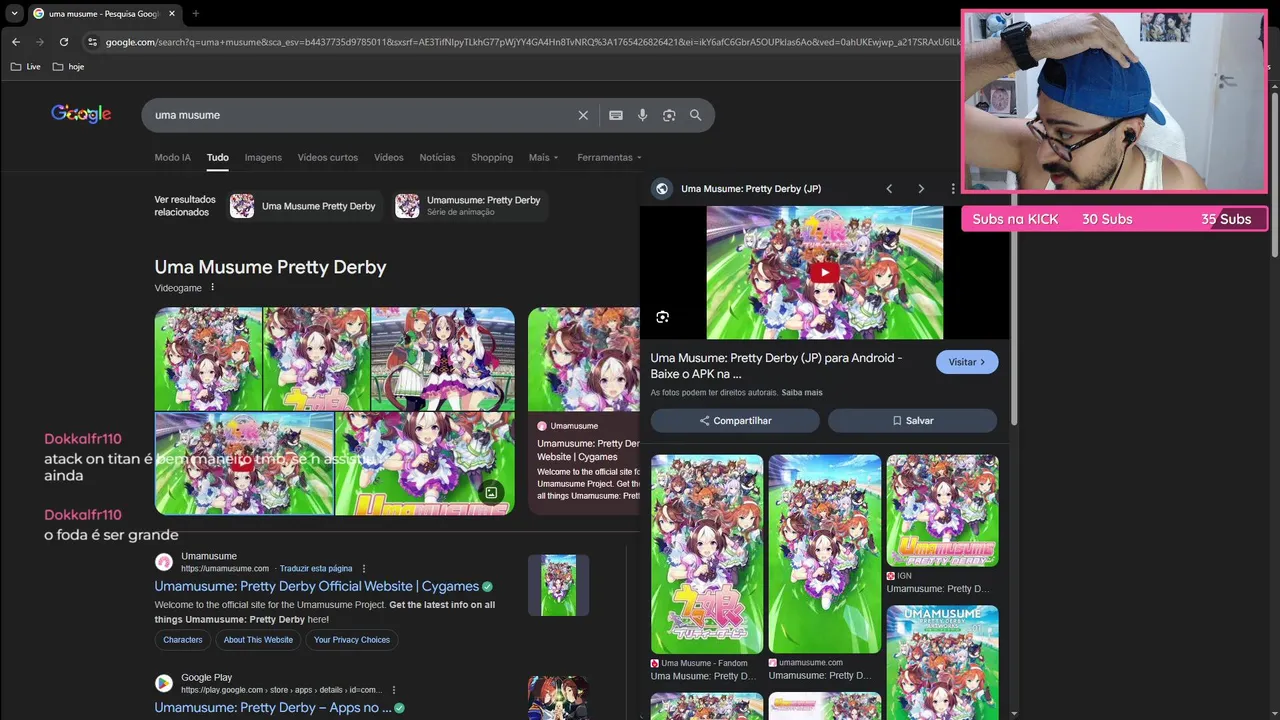This screenshot has height=720, width=1280.
Task: Click Traduzir esta página link
Action: [x=316, y=569]
